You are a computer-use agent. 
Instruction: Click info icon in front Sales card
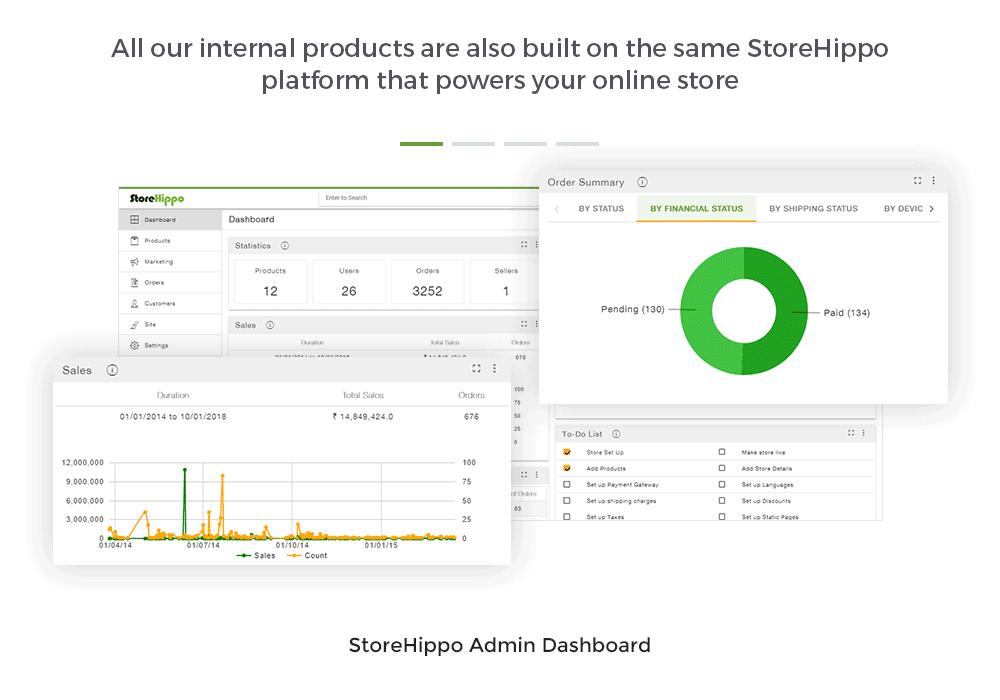112,370
